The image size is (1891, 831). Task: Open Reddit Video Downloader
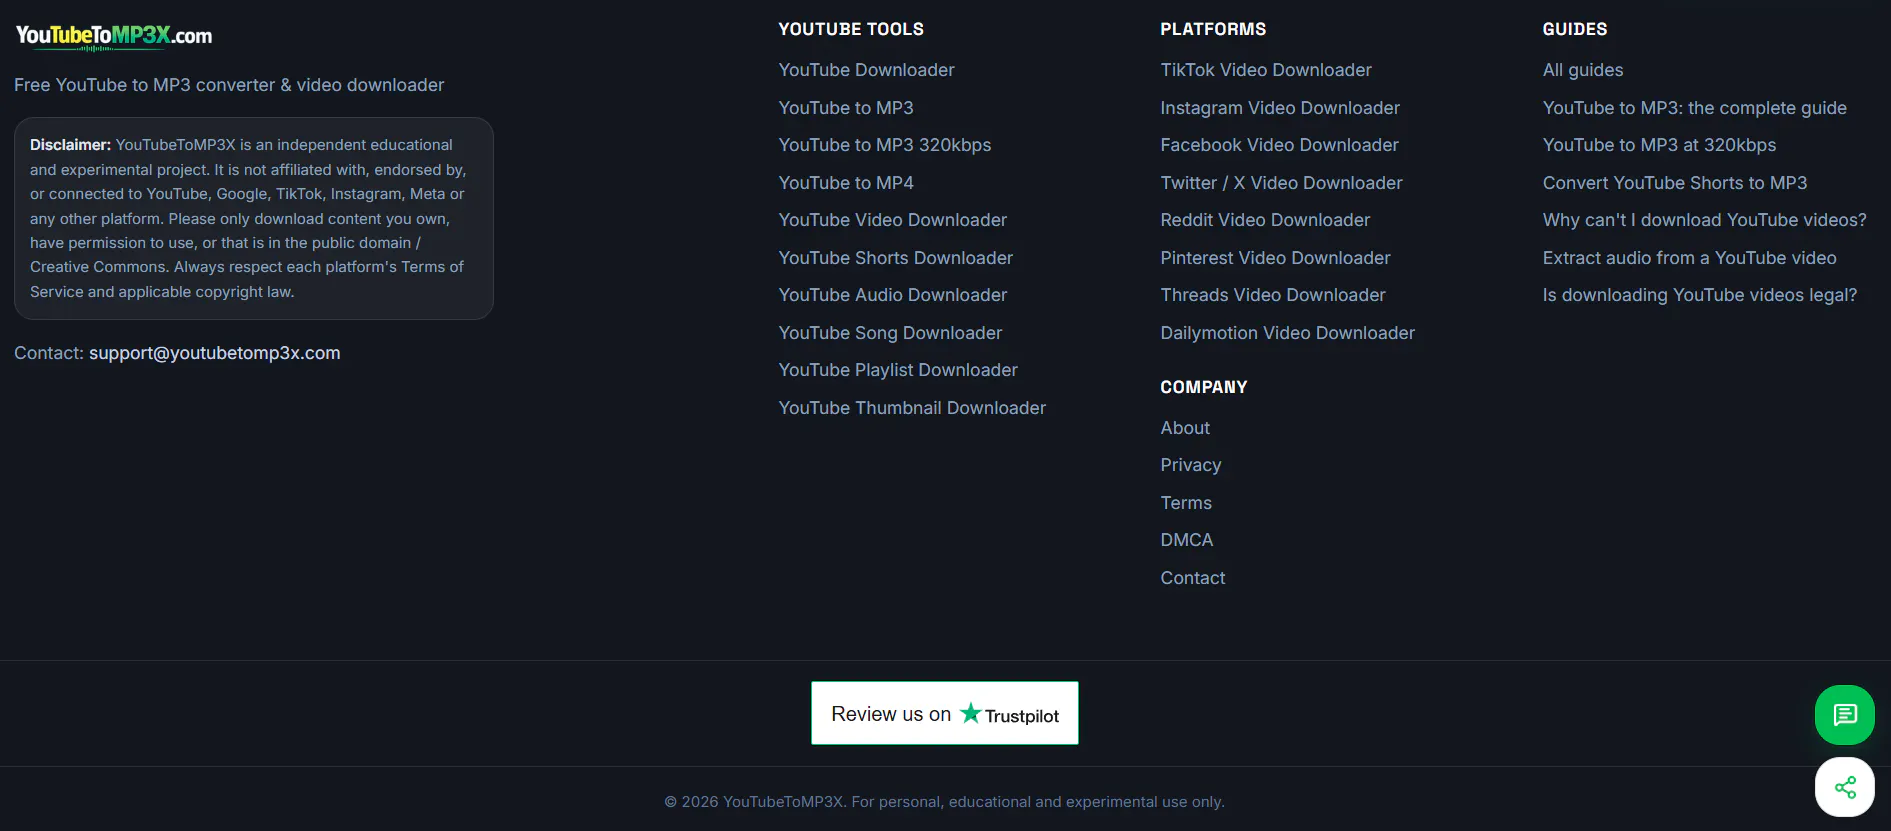coord(1265,220)
